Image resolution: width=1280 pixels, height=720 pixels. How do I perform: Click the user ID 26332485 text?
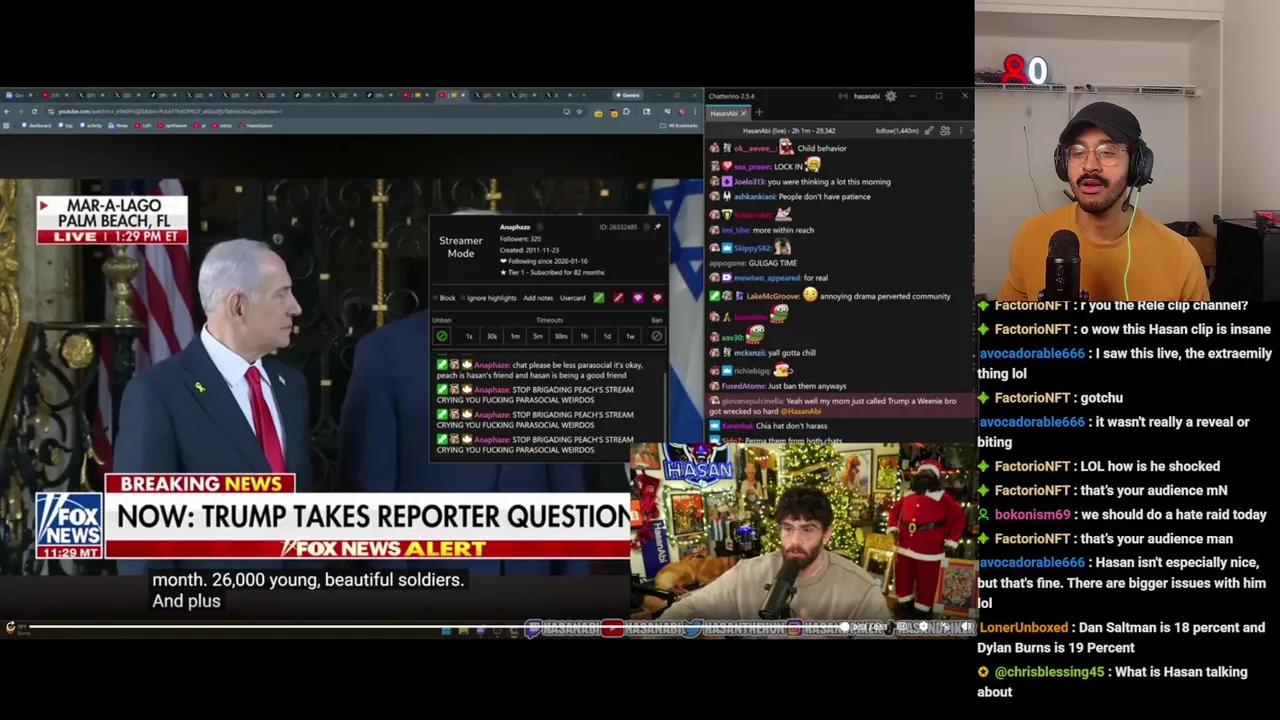(x=618, y=227)
